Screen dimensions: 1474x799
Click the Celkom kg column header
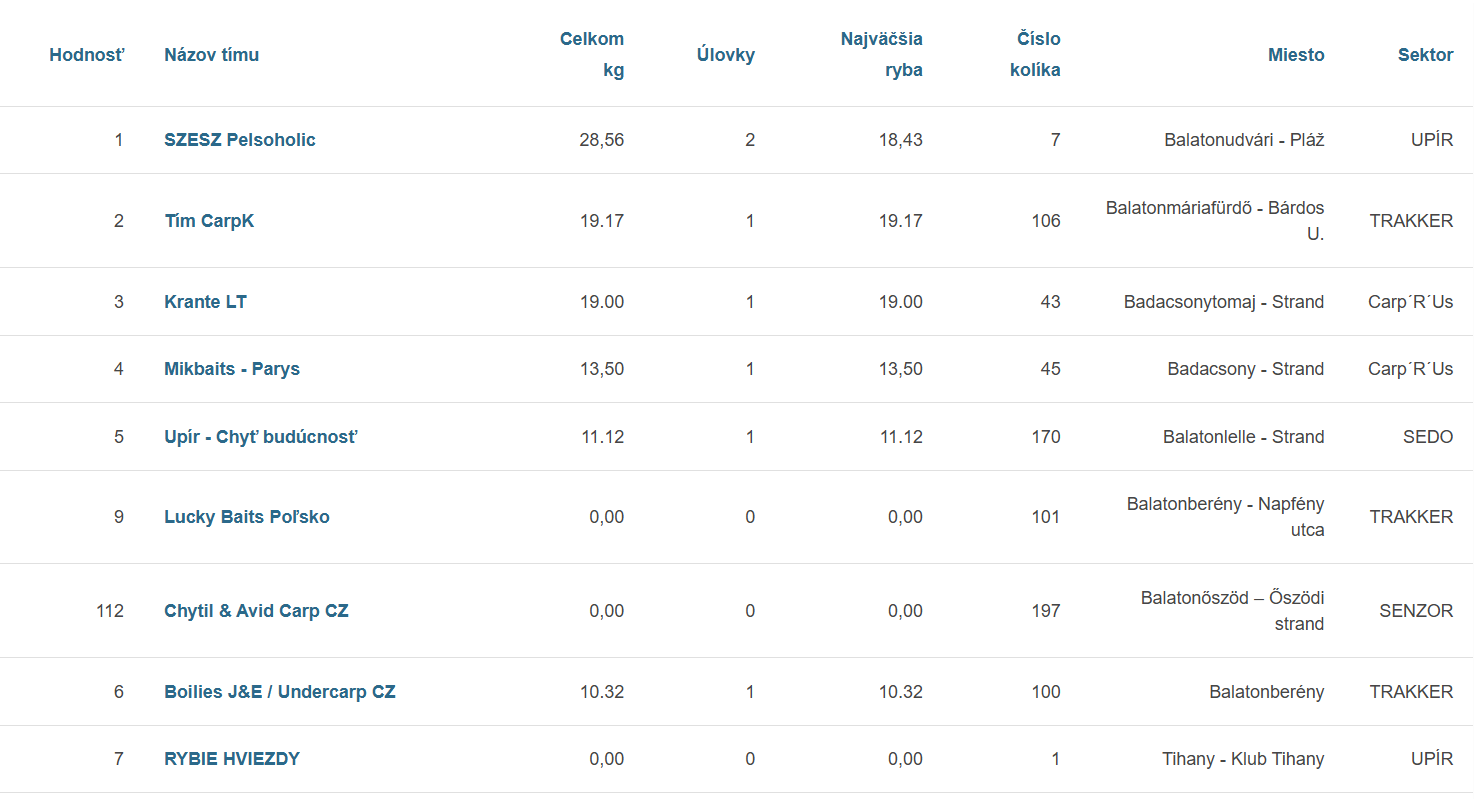point(592,54)
